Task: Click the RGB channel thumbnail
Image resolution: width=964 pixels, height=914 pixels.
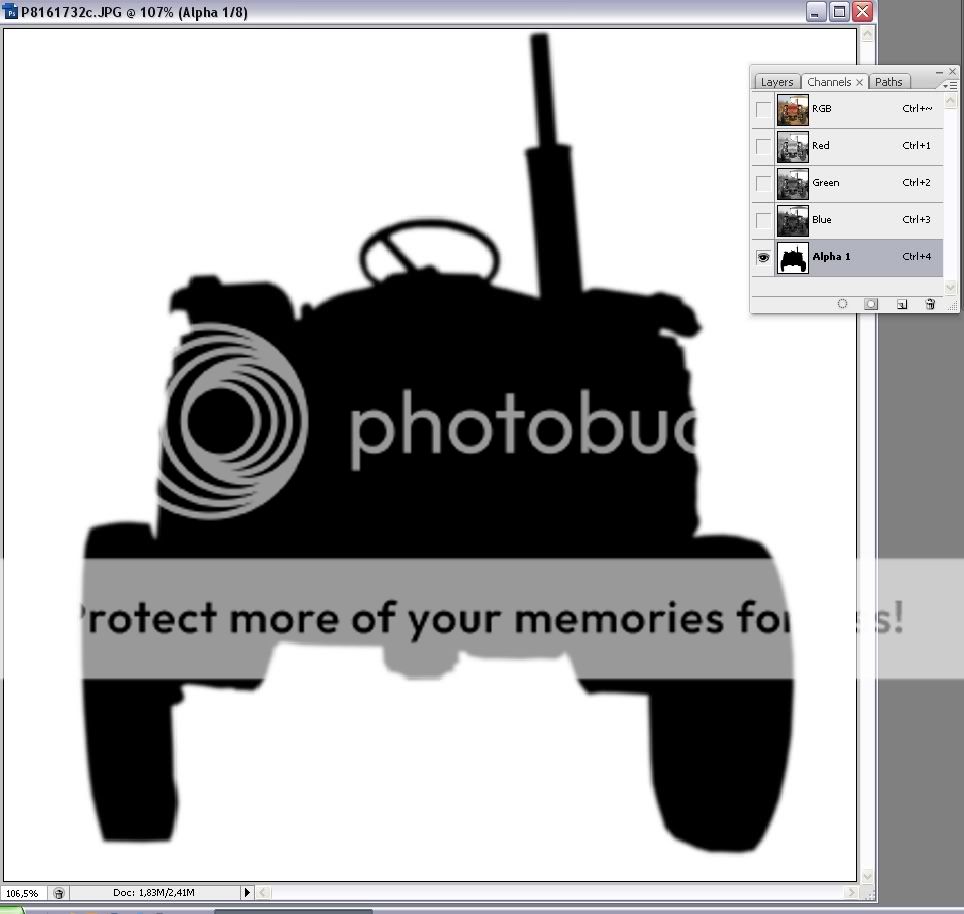Action: coord(792,109)
